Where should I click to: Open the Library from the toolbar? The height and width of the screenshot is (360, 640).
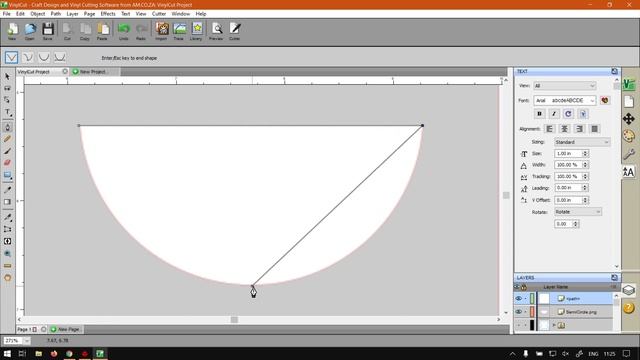click(196, 31)
